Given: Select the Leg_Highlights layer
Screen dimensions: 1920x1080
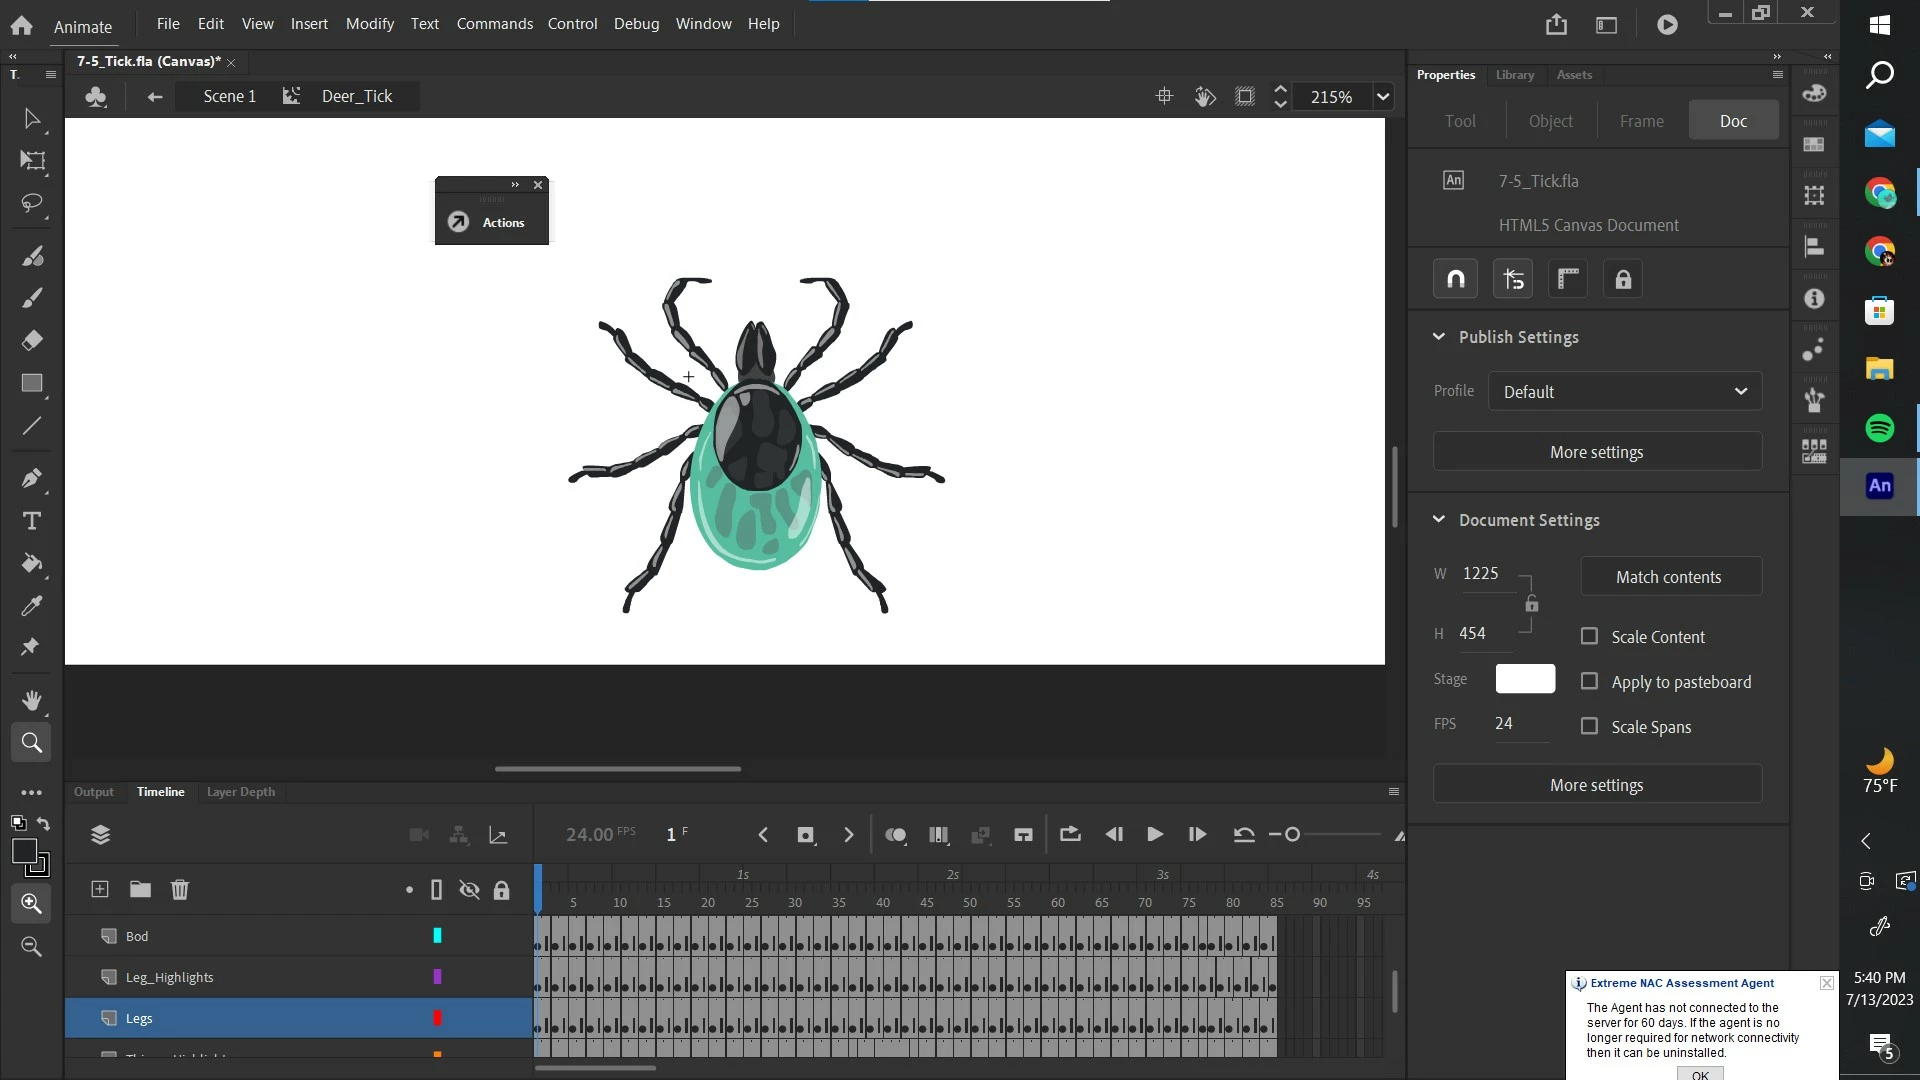Looking at the screenshot, I should point(170,977).
